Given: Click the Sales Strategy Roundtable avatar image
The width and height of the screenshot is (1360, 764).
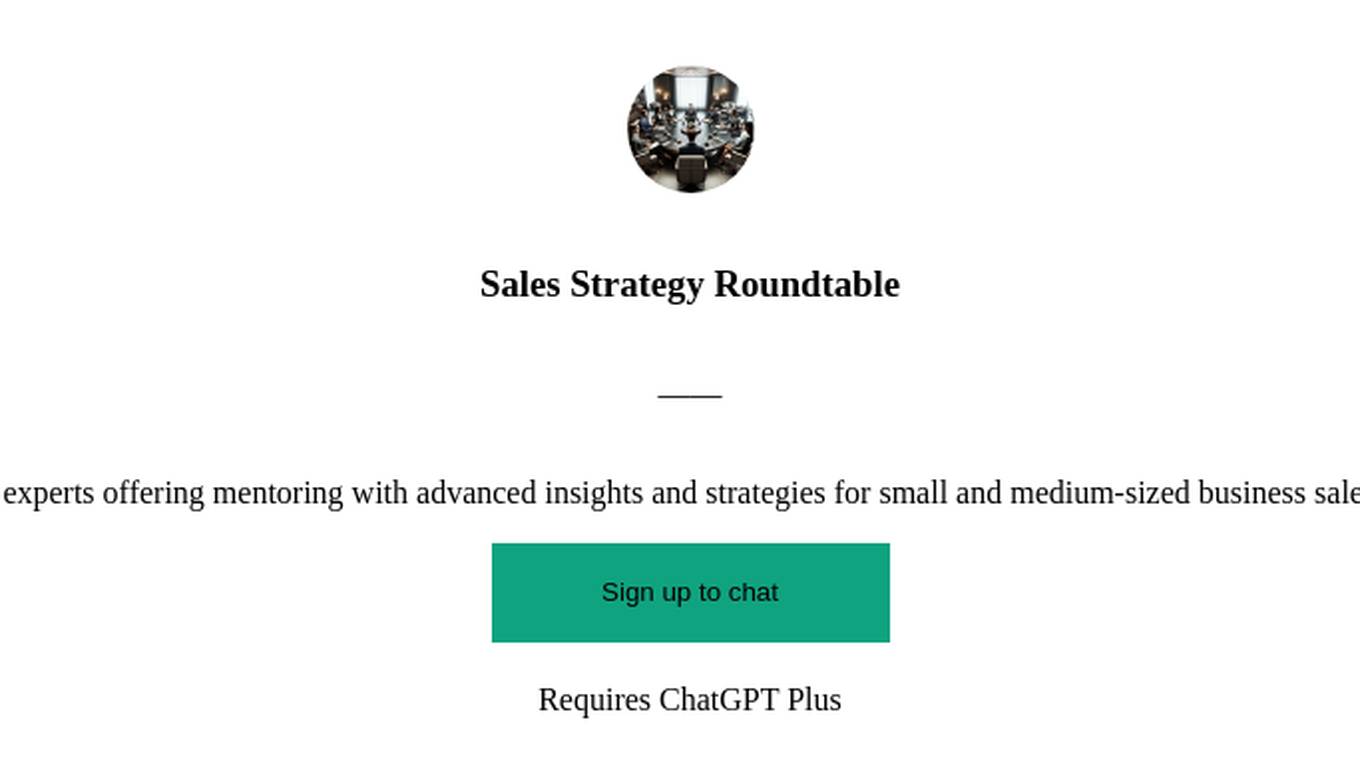Looking at the screenshot, I should [x=690, y=129].
